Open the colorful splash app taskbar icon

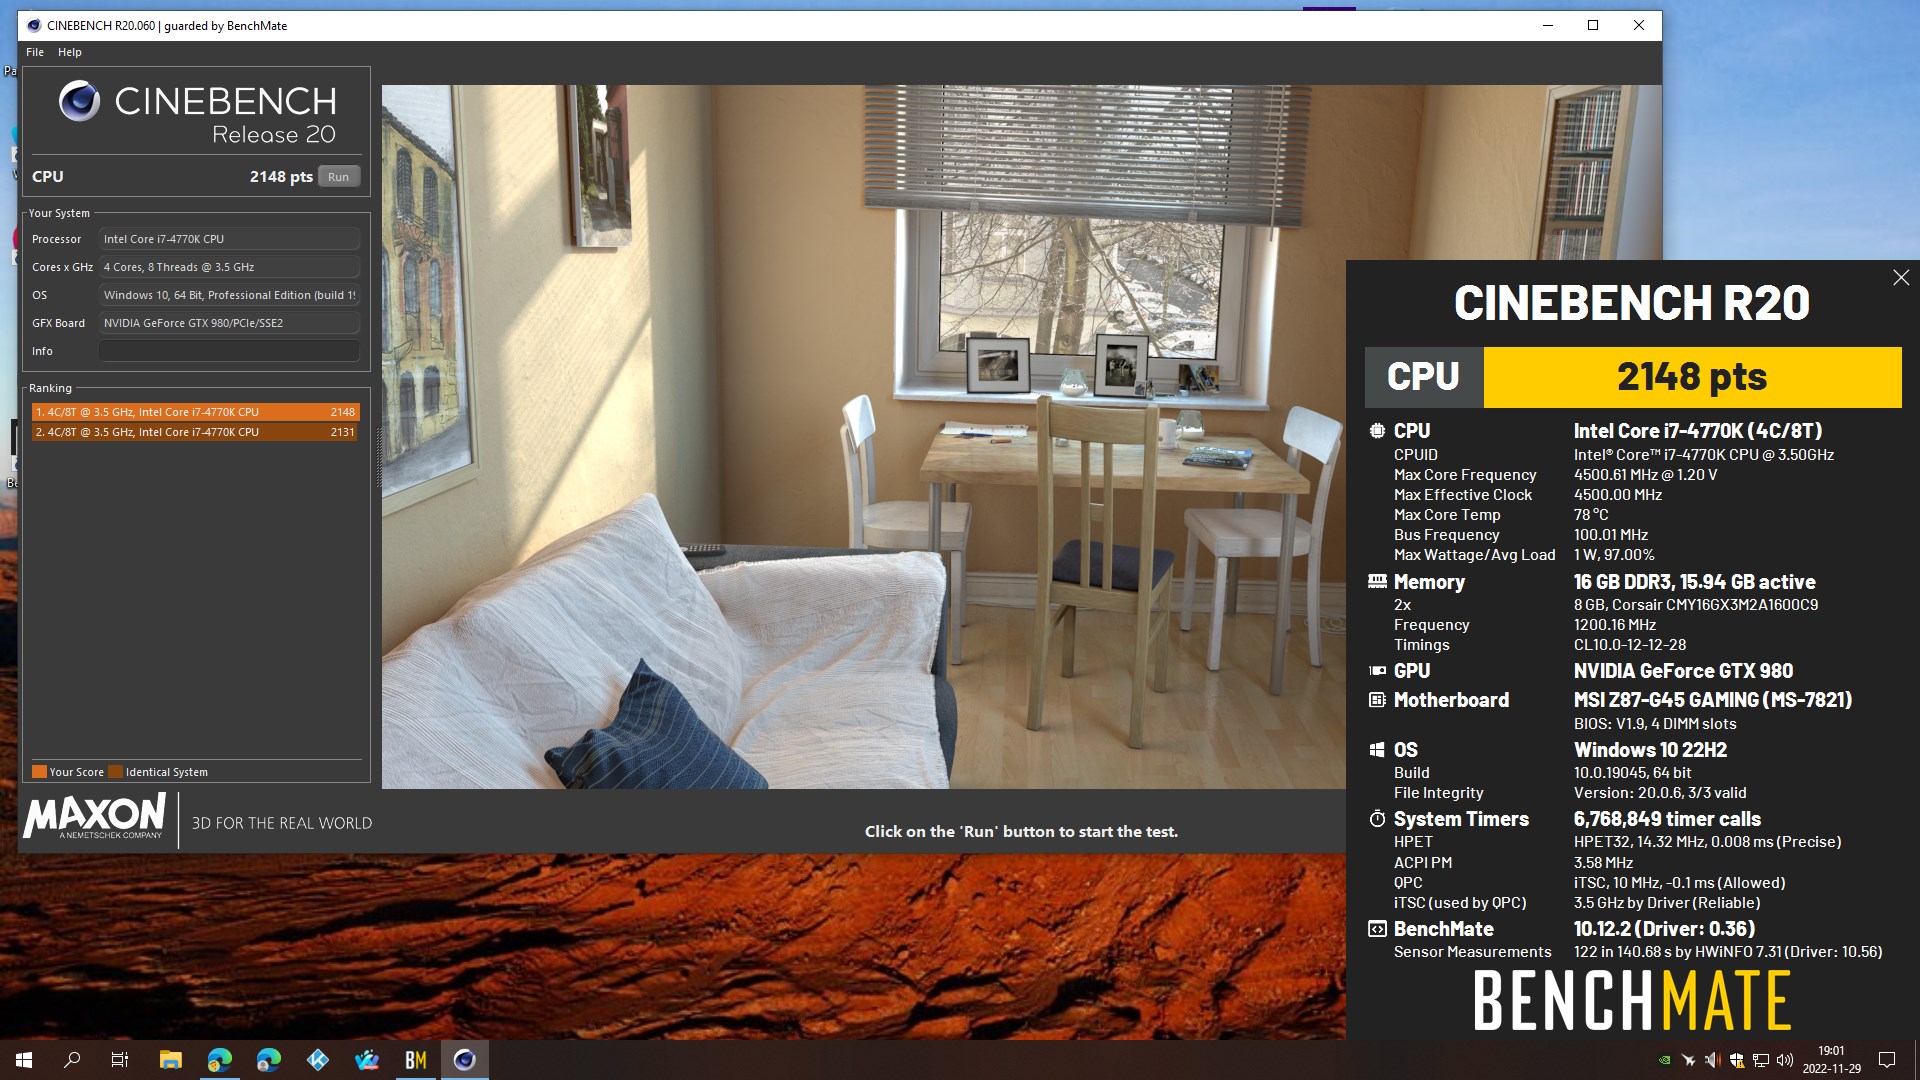click(x=367, y=1060)
